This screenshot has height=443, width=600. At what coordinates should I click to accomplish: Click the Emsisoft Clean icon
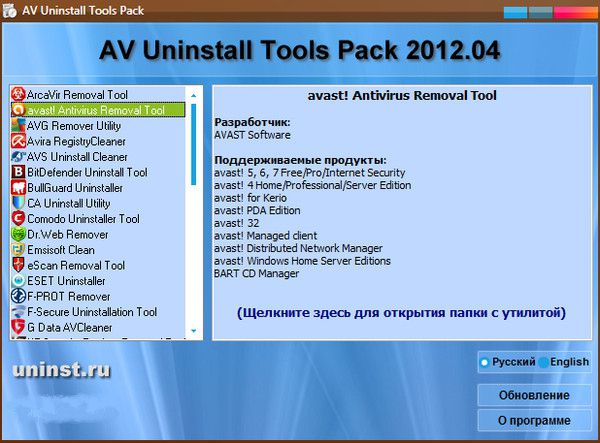click(18, 250)
